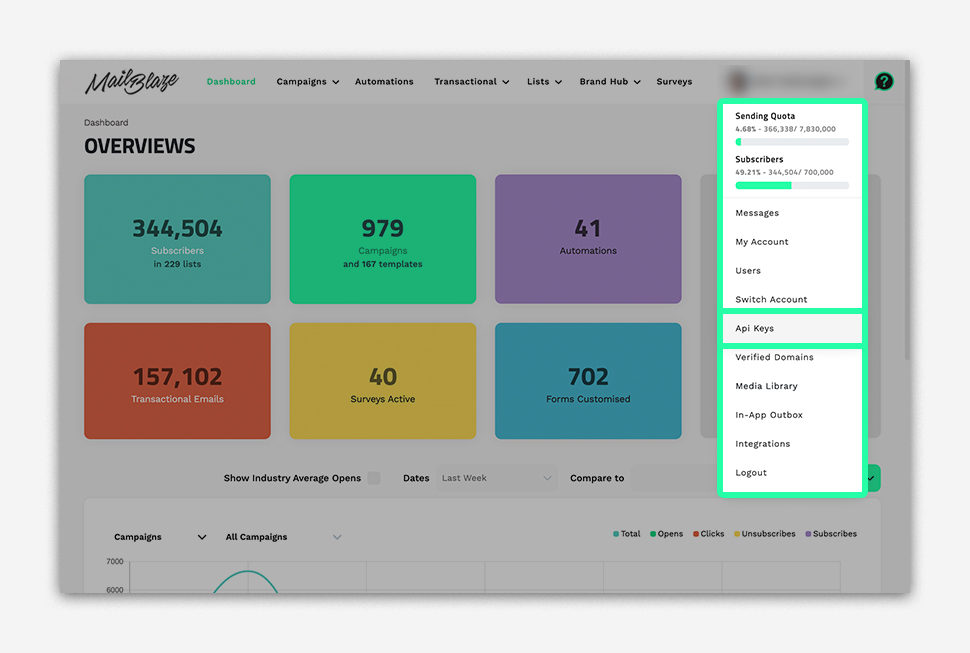The width and height of the screenshot is (970, 653).
Task: Click the green help question mark icon
Action: pyautogui.click(x=883, y=82)
